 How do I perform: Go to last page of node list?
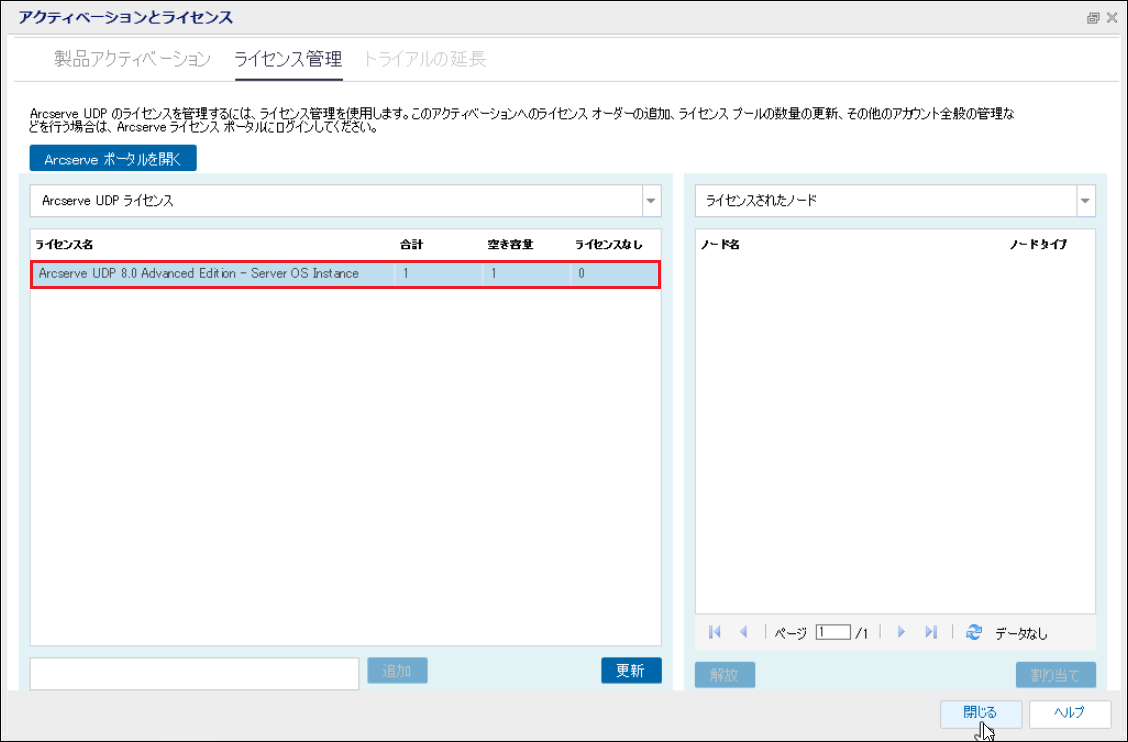pos(931,632)
